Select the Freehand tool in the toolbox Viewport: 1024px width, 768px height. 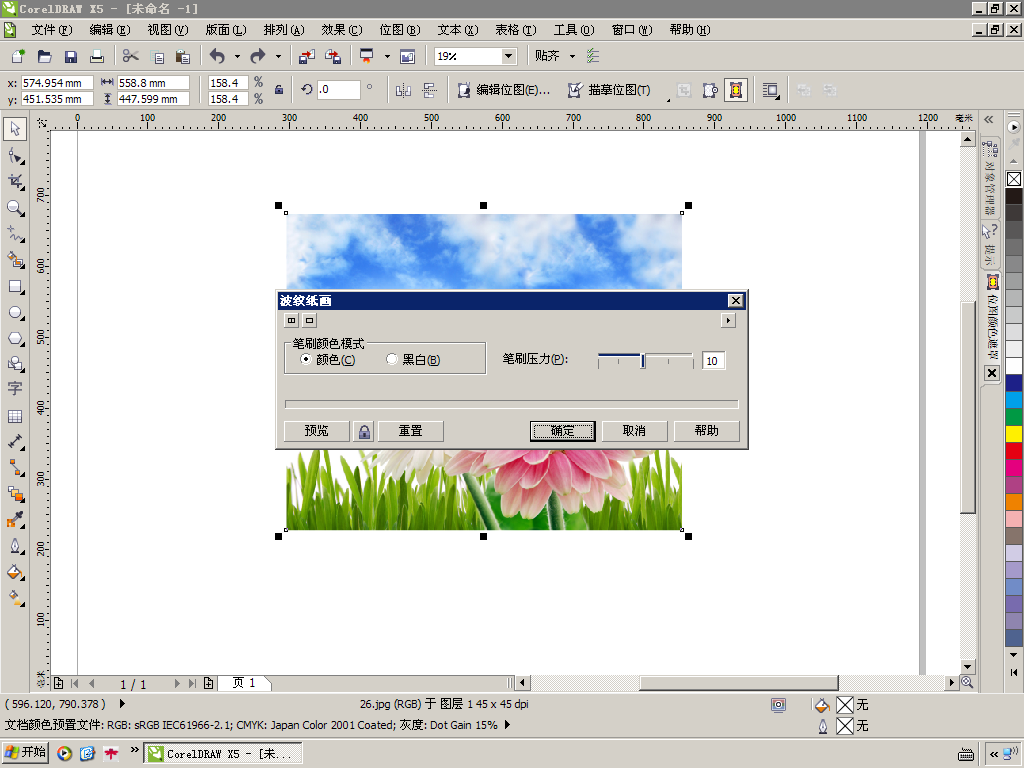coord(15,234)
